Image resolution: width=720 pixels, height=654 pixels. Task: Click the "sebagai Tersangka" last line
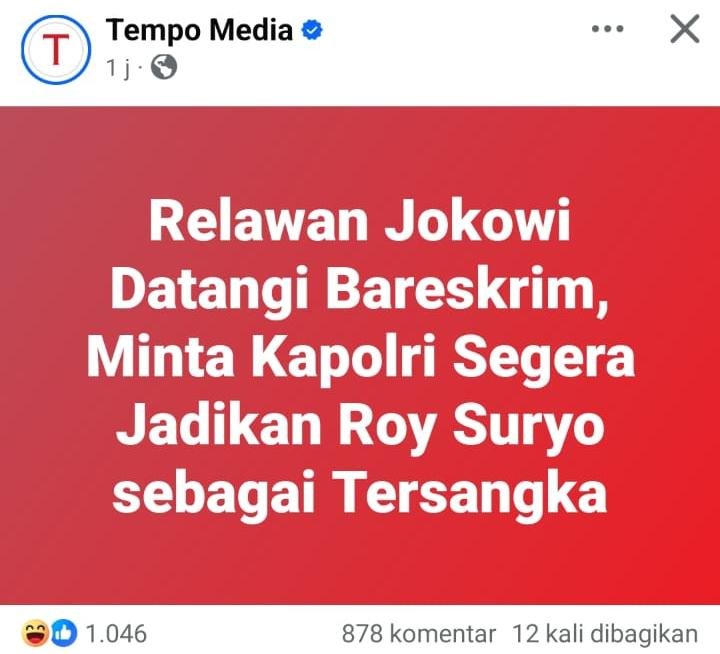point(360,496)
